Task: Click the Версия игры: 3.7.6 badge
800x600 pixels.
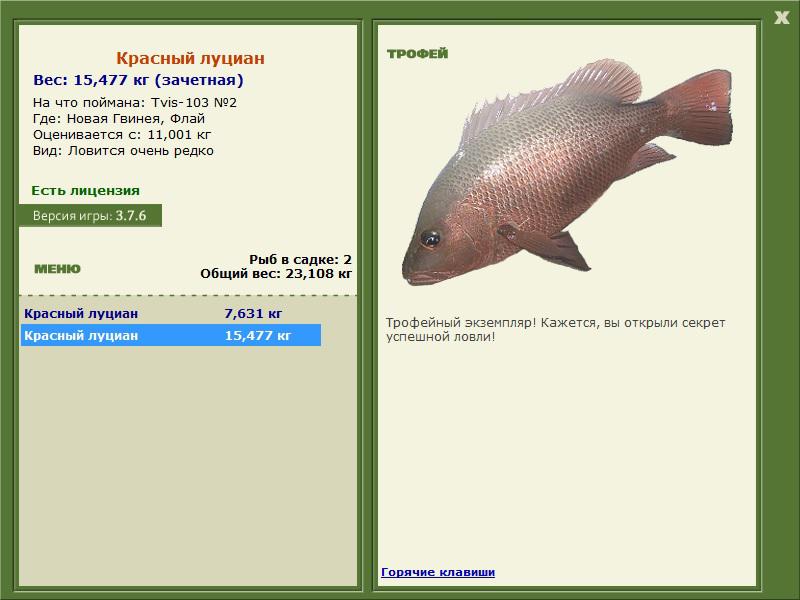Action: click(90, 215)
